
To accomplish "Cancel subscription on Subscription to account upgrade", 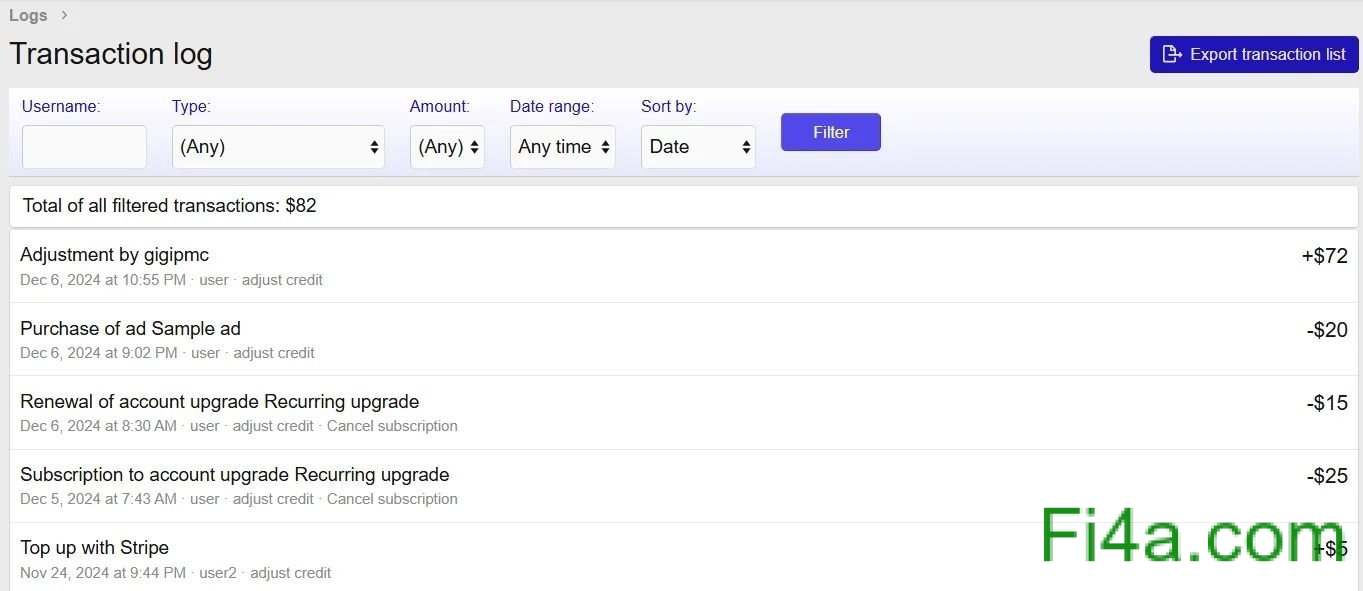I will [x=392, y=499].
